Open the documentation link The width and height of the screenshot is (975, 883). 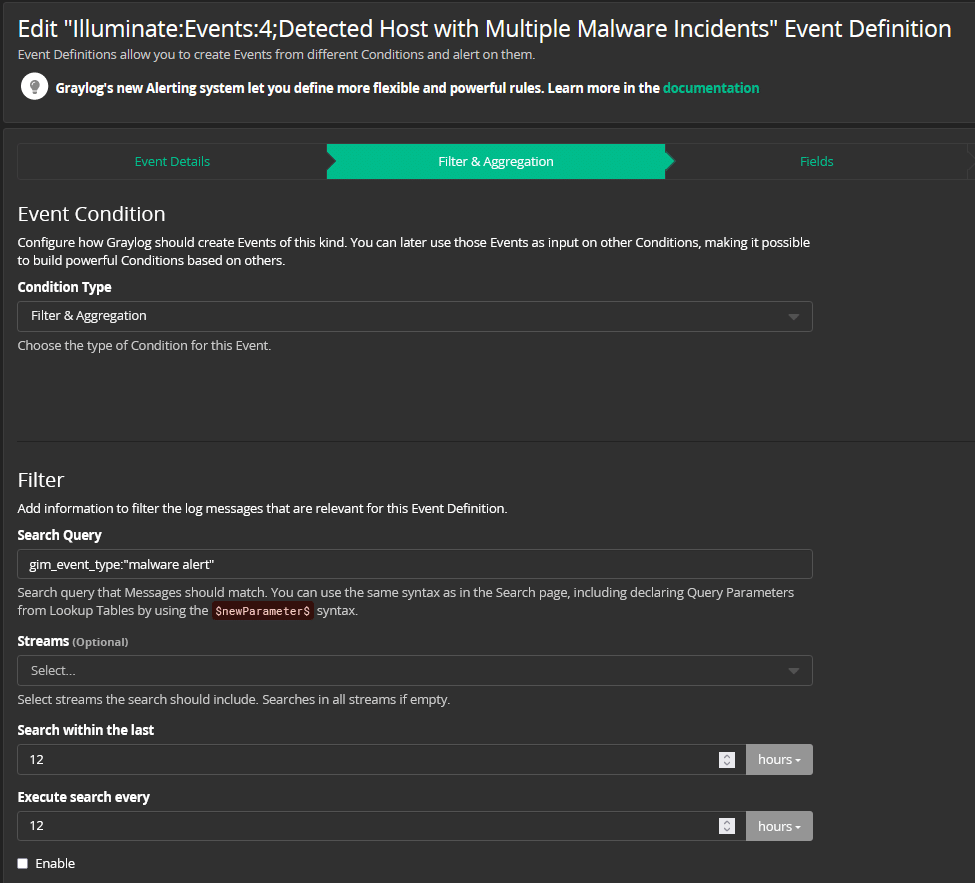coord(710,87)
